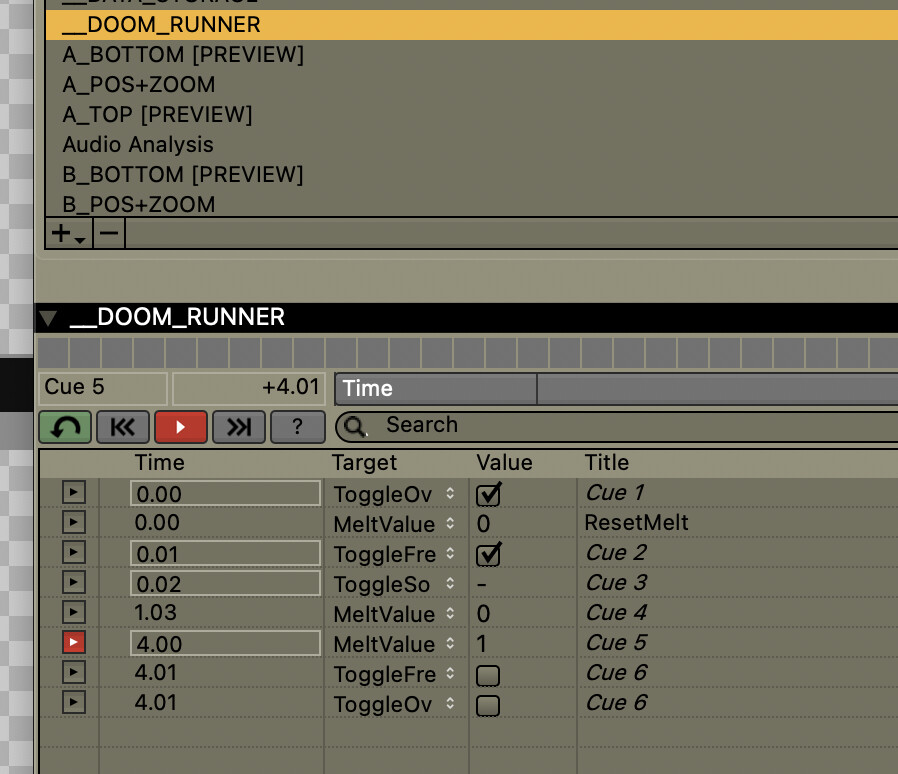Viewport: 898px width, 774px height.
Task: Jump to the previous cue button
Action: 123,427
